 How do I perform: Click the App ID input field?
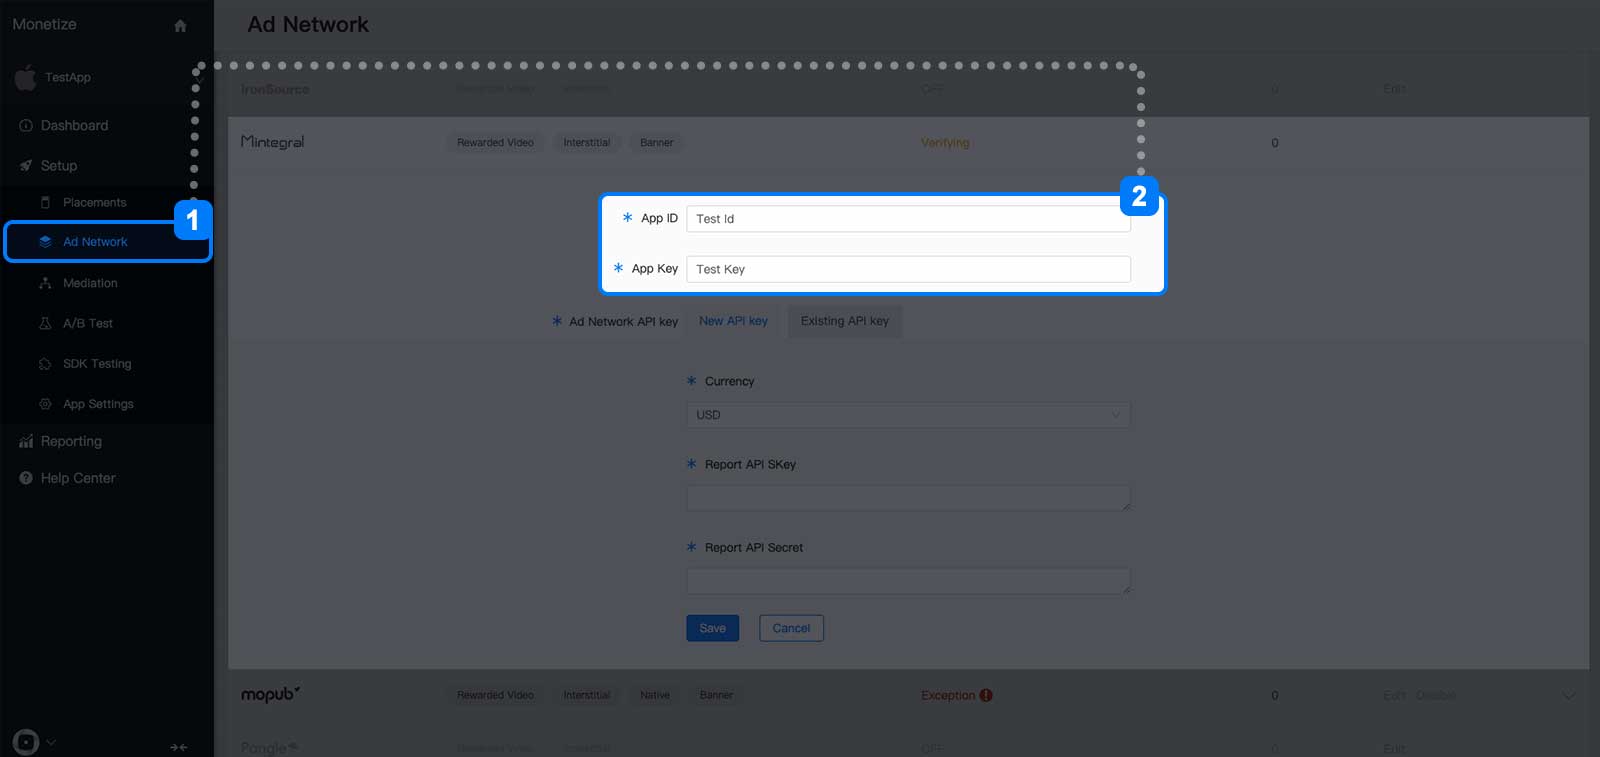click(x=908, y=219)
